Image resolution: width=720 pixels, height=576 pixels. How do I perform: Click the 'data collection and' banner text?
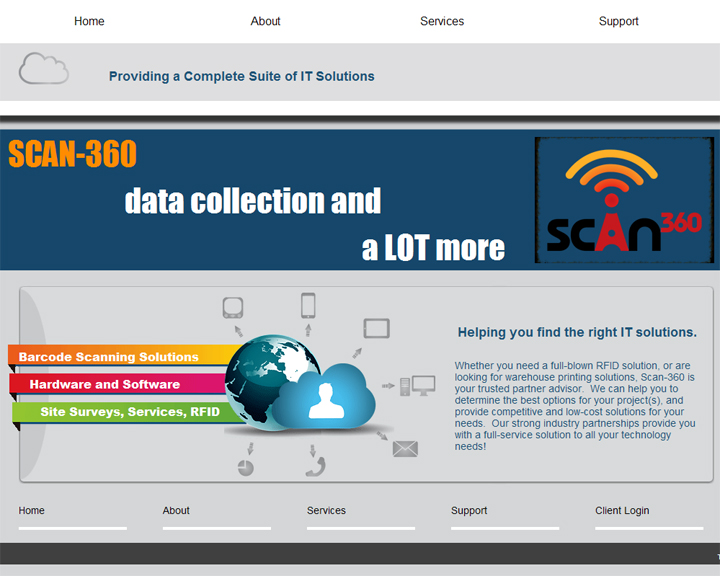tap(253, 201)
